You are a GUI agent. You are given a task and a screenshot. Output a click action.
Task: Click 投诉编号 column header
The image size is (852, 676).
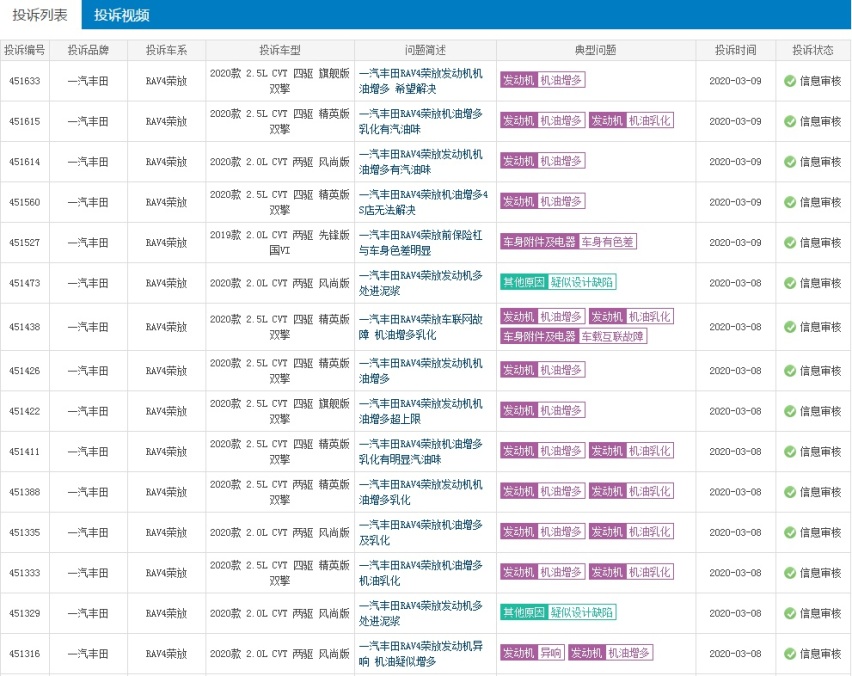[24, 50]
